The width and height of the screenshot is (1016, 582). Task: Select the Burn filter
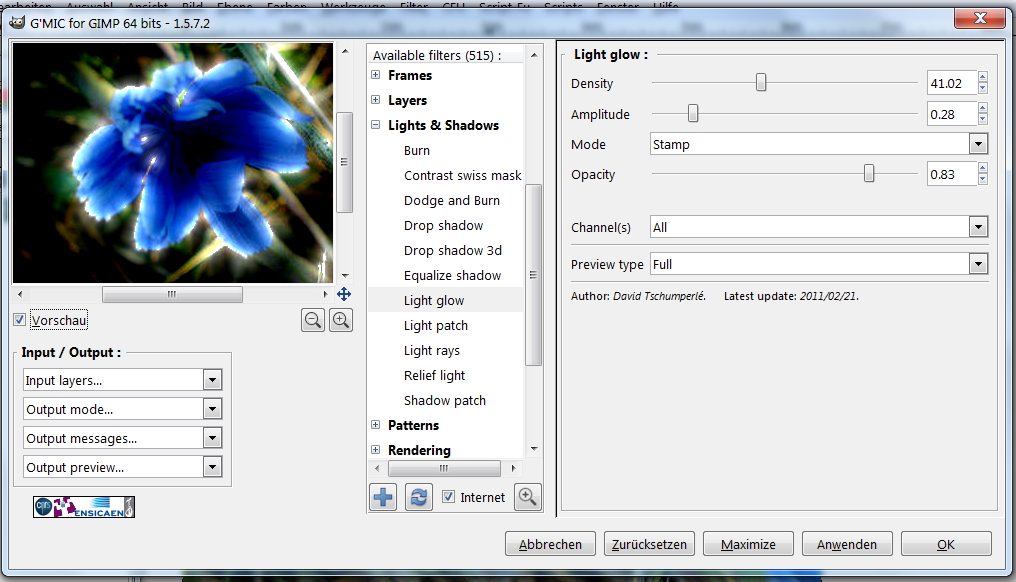(417, 150)
